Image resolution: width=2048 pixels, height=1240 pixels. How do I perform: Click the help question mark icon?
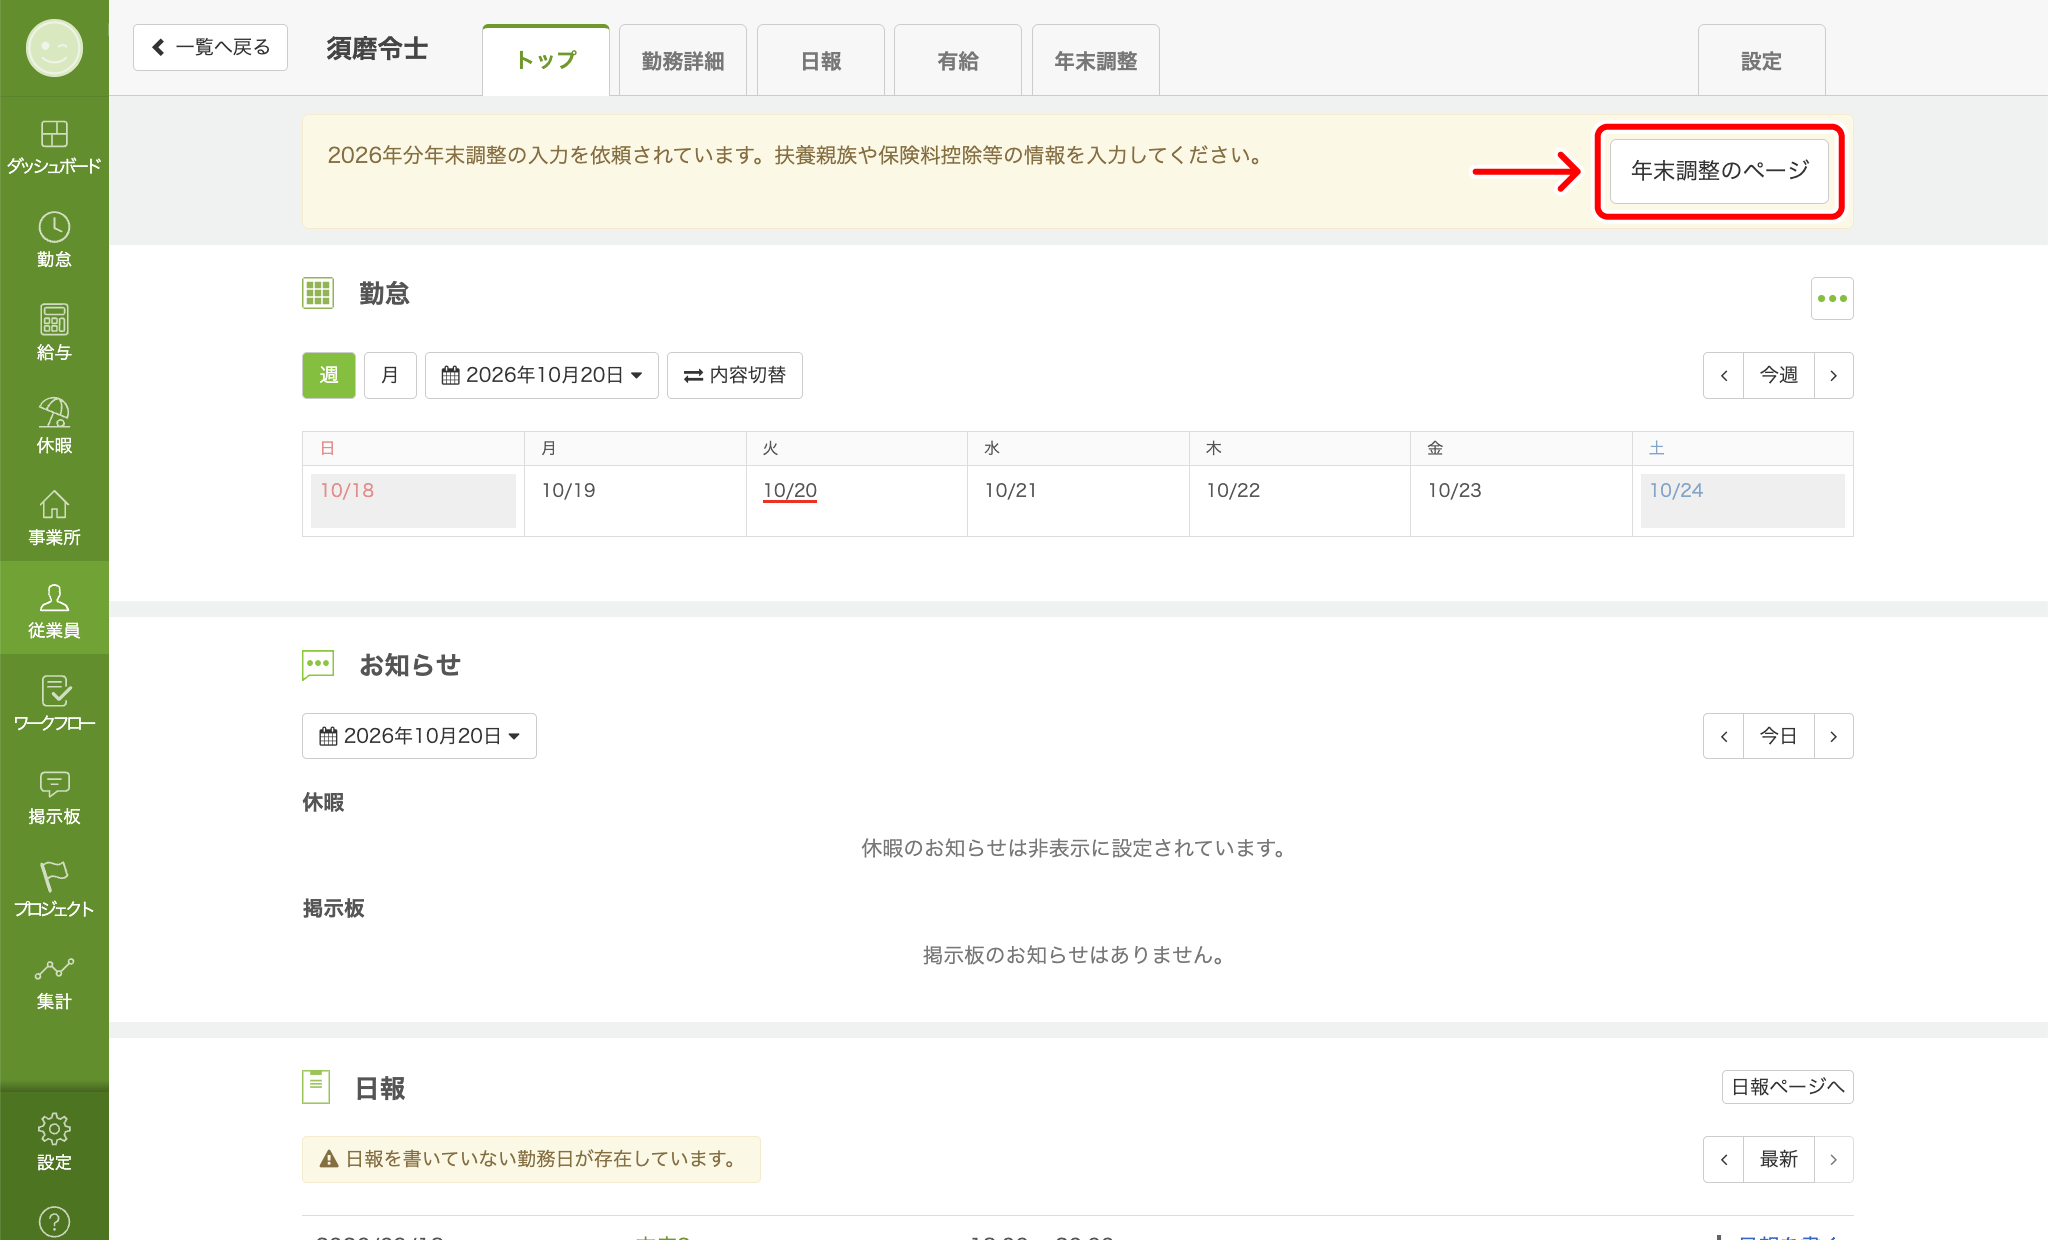54,1221
